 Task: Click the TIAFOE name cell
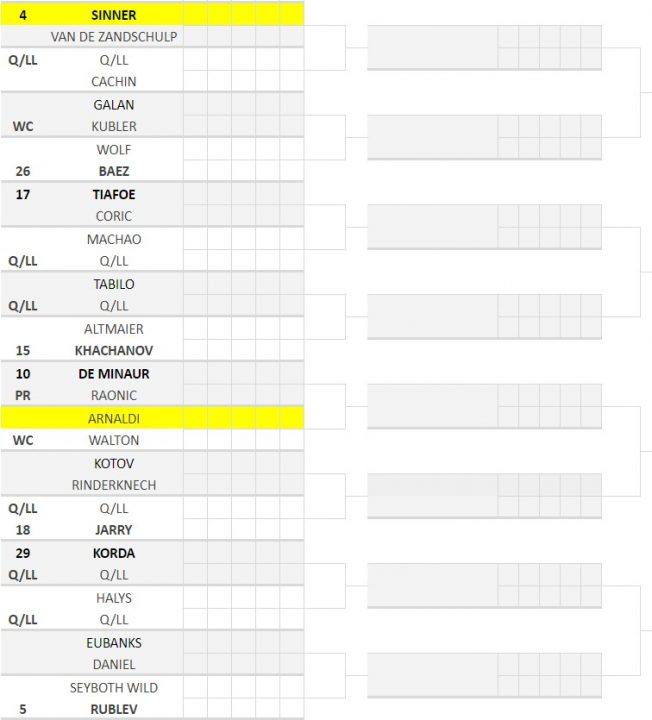pos(113,195)
